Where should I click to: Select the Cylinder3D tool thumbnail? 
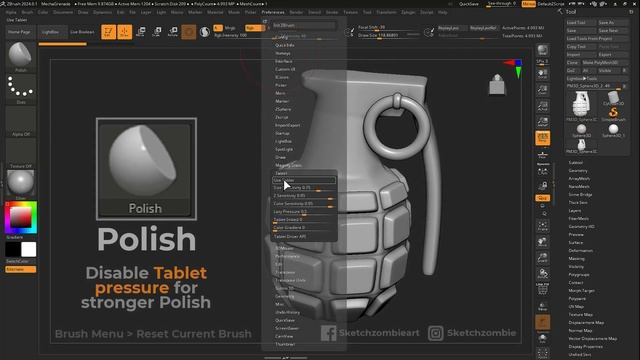tap(613, 98)
